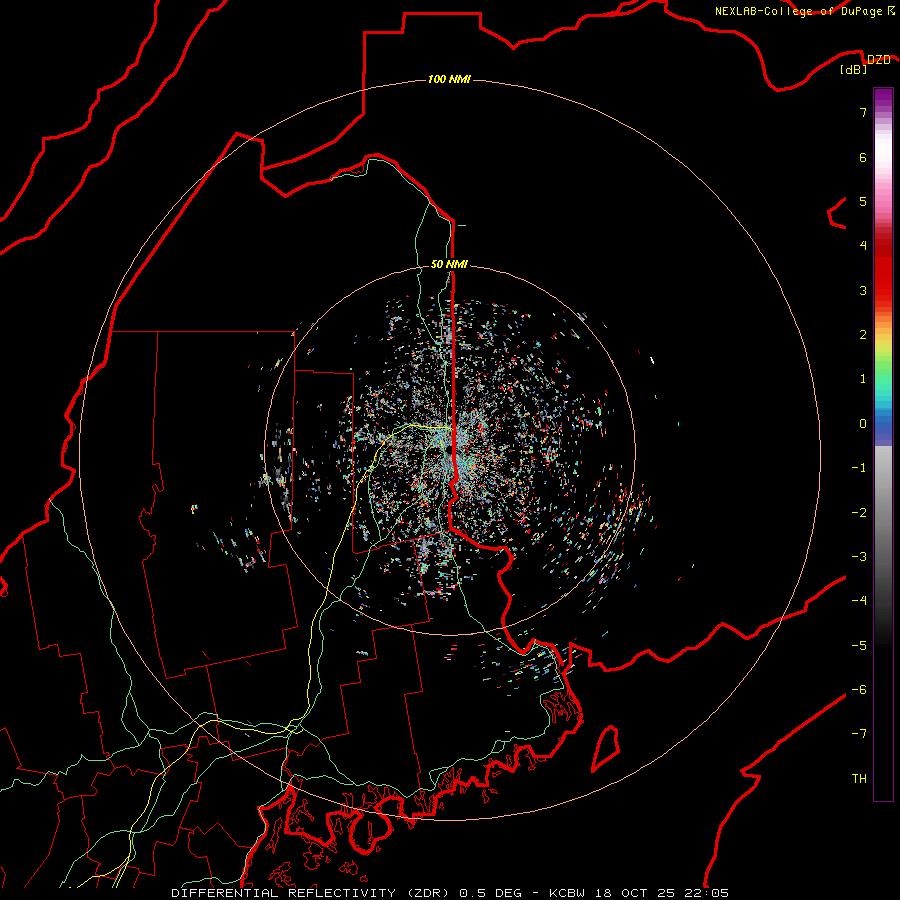Image resolution: width=900 pixels, height=900 pixels.
Task: Click the DZD color scale title
Action: (878, 60)
